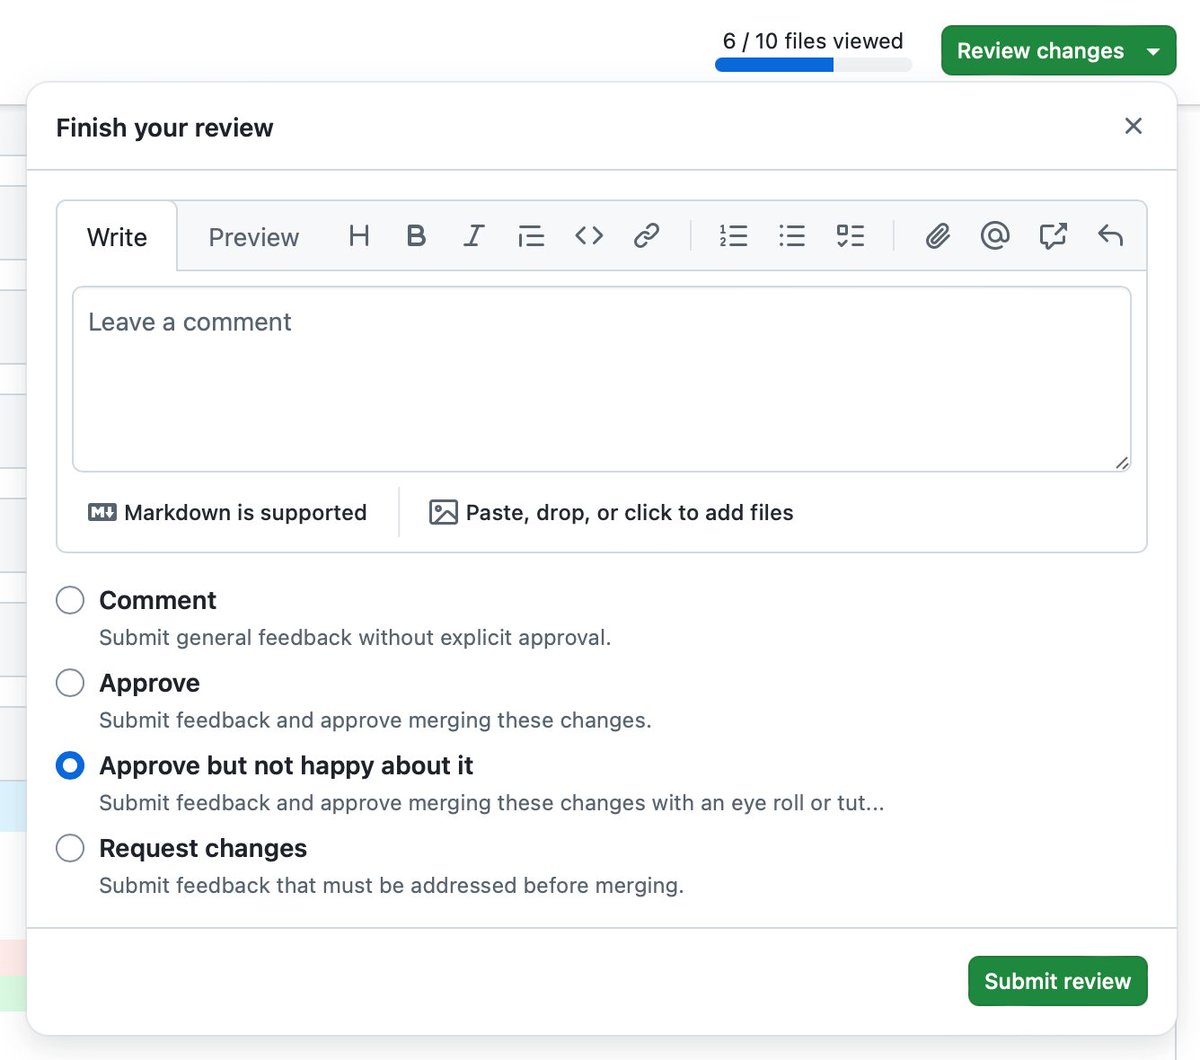1200x1060 pixels.
Task: Insert a saved reply with arrow icon
Action: [1110, 236]
